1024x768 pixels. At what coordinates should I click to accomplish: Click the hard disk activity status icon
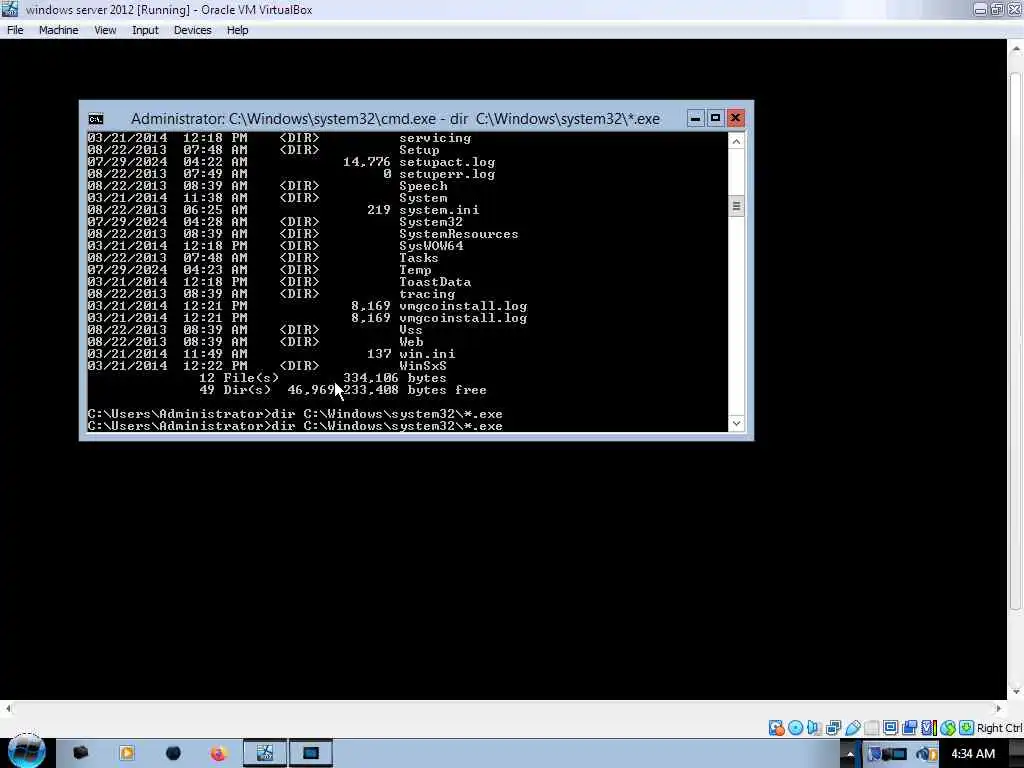776,728
